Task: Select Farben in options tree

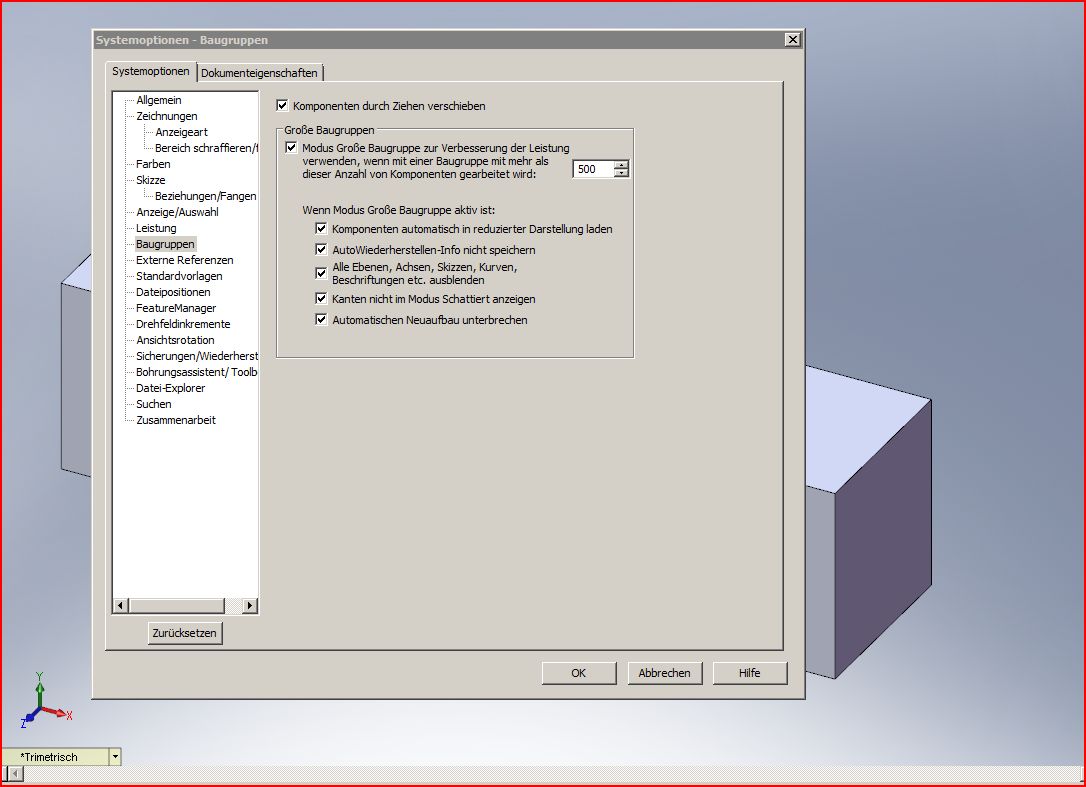Action: coord(153,163)
